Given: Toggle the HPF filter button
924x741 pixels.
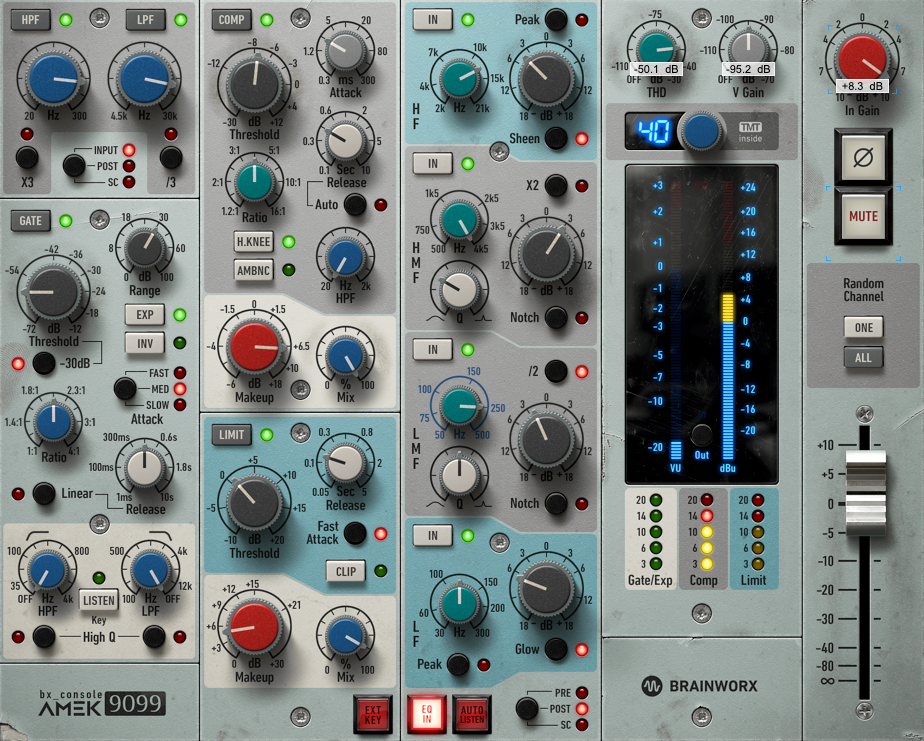Looking at the screenshot, I should point(31,20).
